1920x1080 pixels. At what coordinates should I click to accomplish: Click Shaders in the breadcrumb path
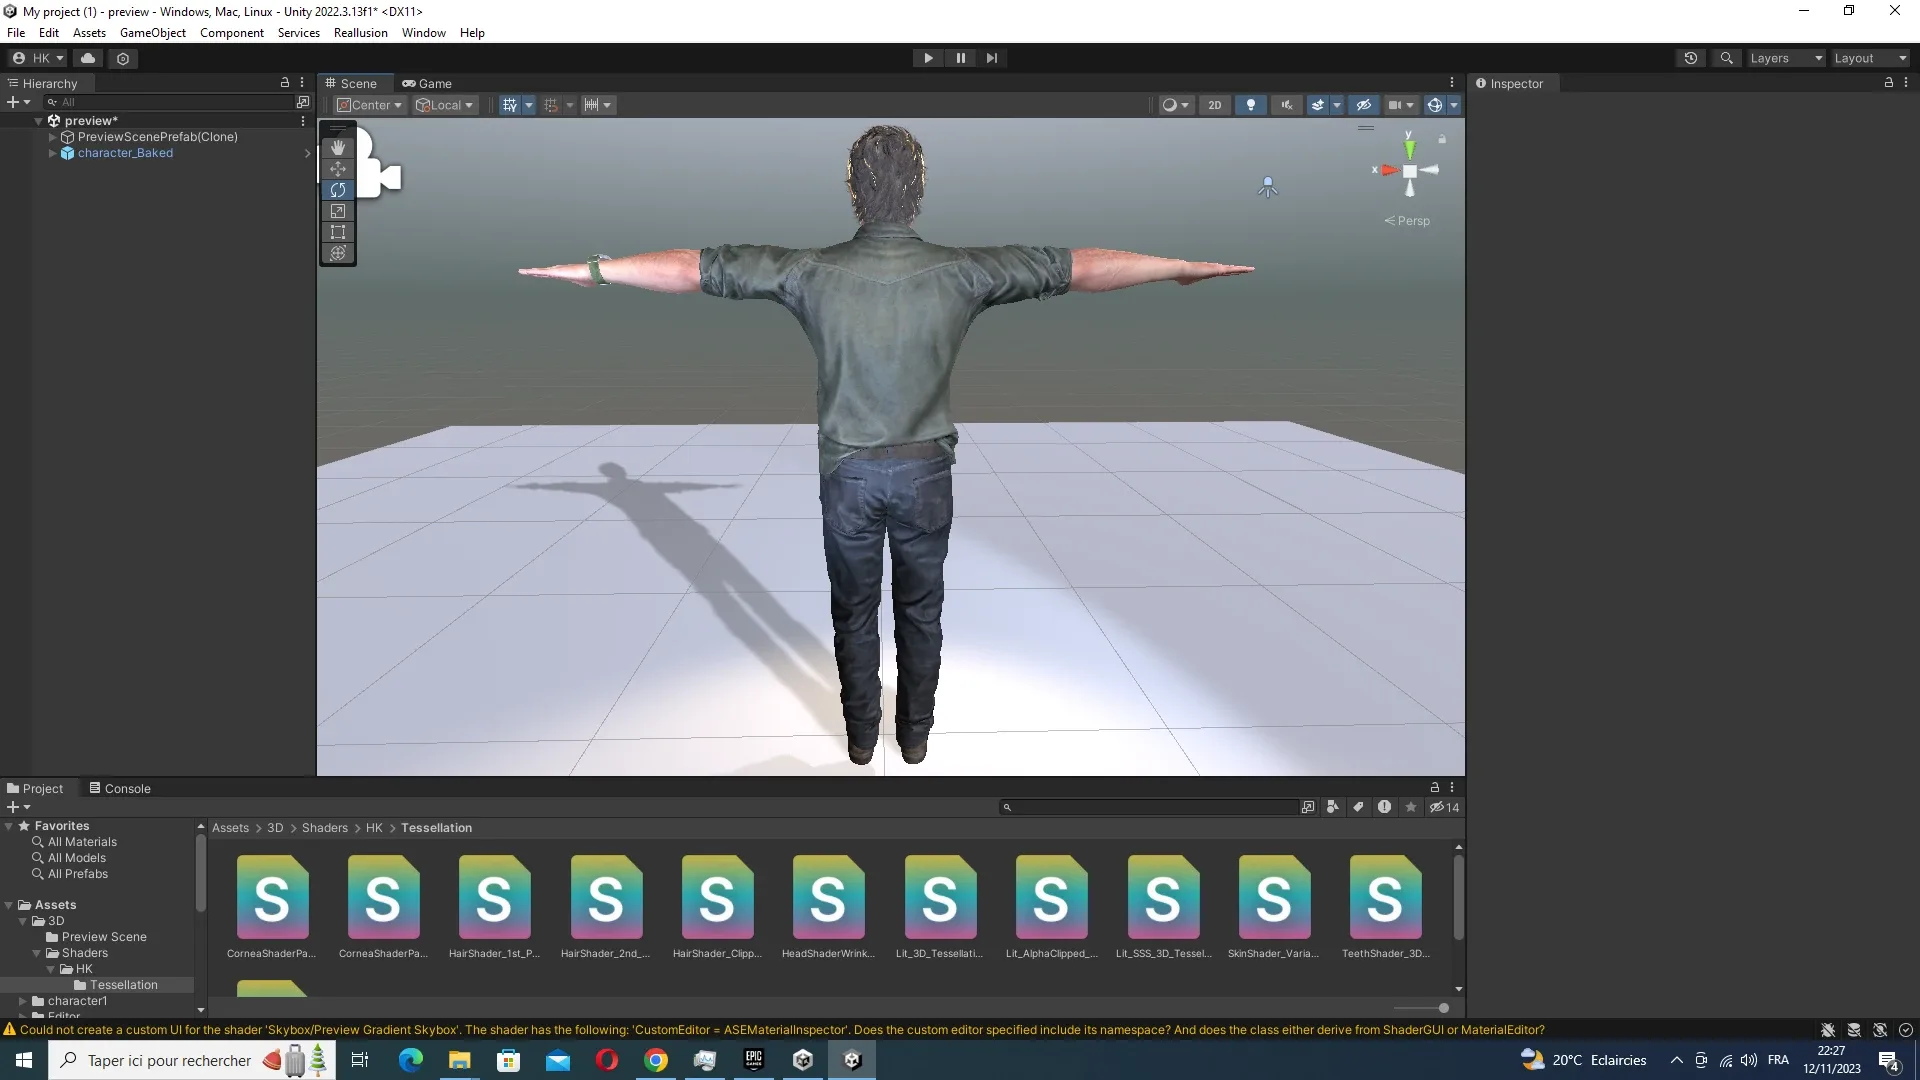324,828
